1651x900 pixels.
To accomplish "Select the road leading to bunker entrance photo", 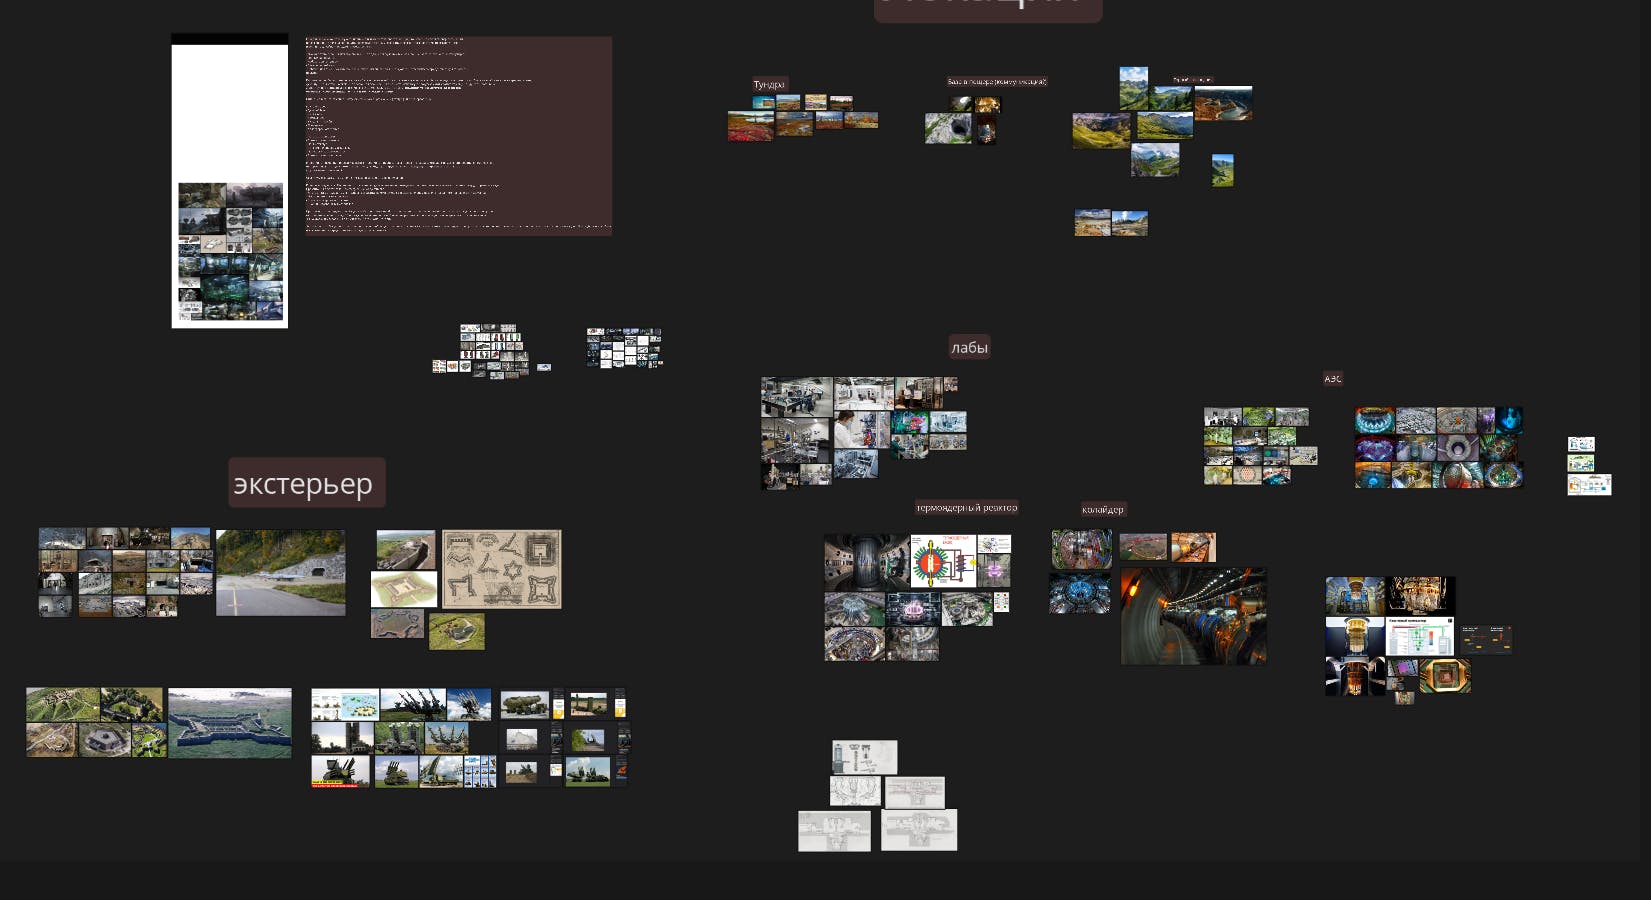I will [281, 573].
